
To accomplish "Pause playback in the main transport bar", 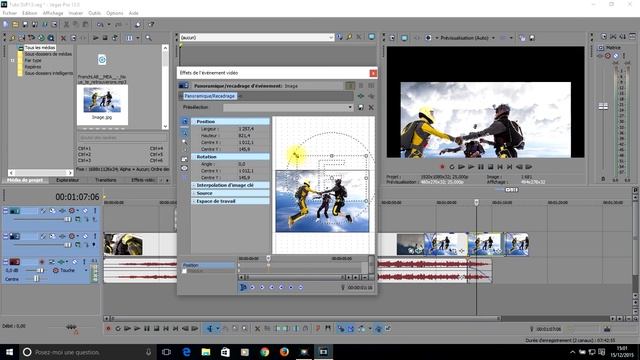I will coord(147,329).
